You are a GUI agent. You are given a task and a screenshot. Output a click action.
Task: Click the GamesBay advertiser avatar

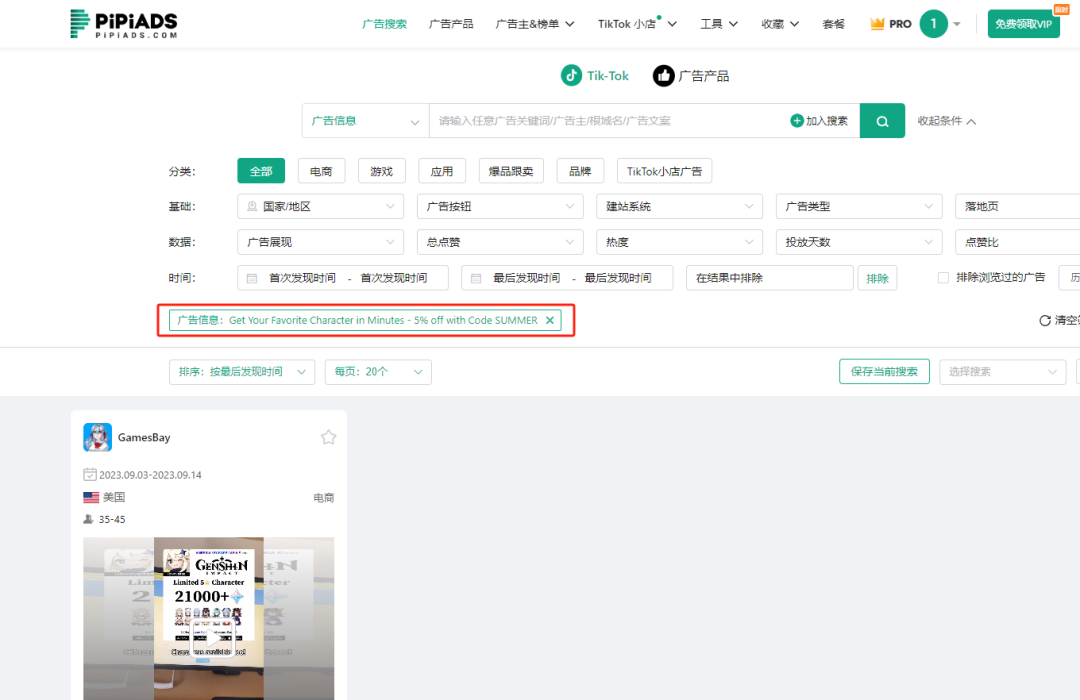coord(97,437)
